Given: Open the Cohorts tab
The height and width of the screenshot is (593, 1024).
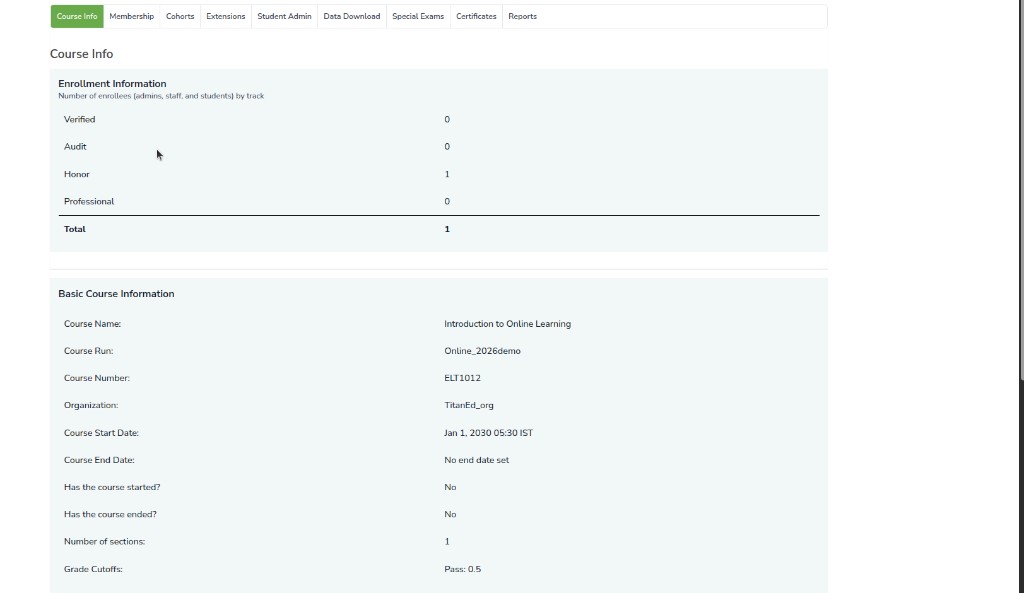Looking at the screenshot, I should (x=180, y=16).
